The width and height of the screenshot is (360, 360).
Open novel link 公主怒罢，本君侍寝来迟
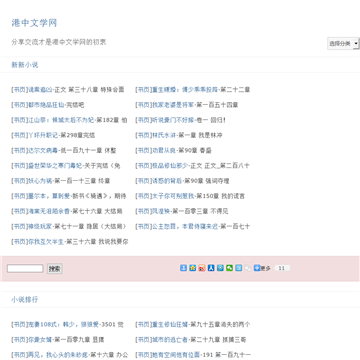(185, 226)
